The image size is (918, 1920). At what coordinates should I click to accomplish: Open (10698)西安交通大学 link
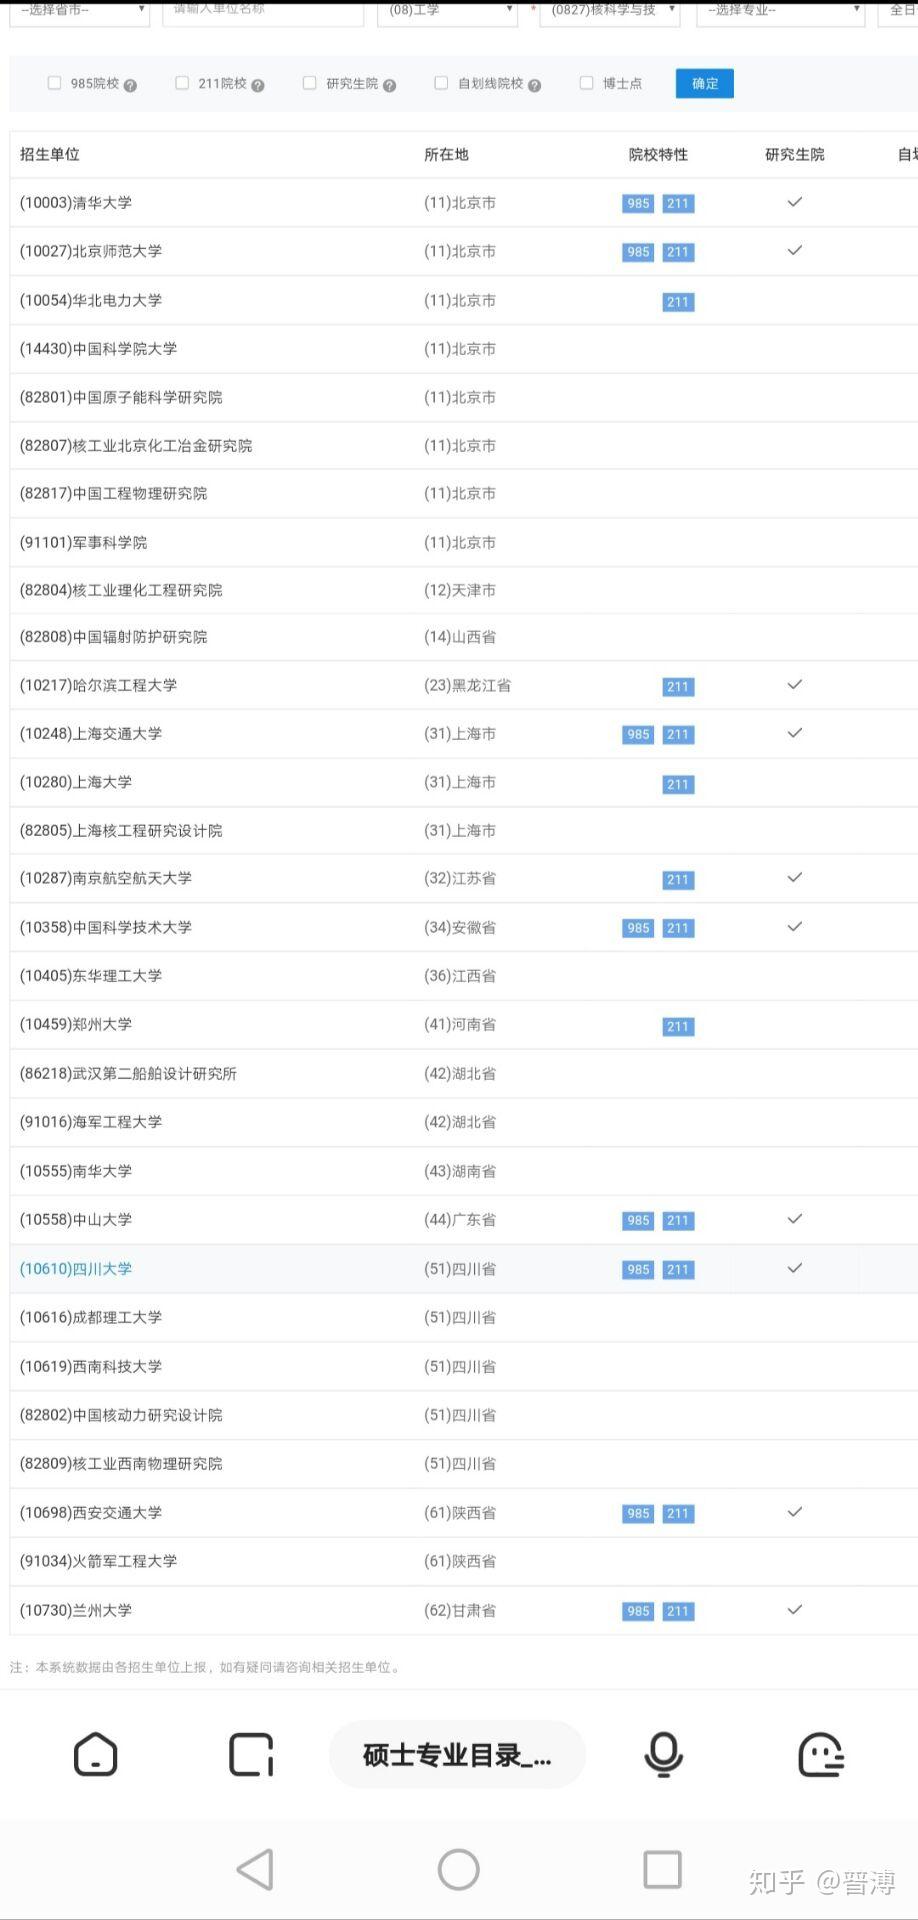coord(91,1513)
